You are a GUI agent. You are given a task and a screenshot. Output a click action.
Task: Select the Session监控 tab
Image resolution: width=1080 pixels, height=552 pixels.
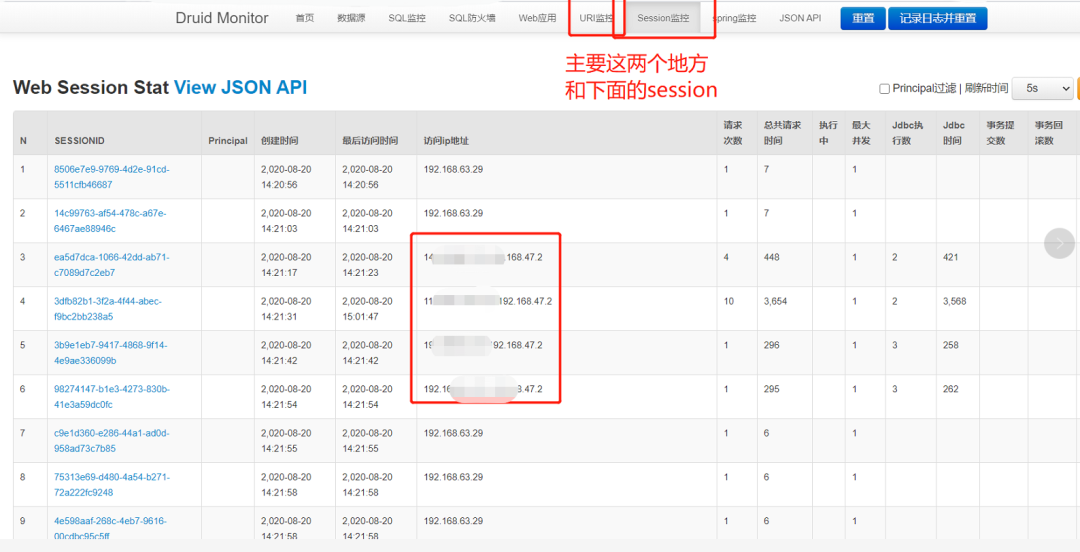coord(663,19)
